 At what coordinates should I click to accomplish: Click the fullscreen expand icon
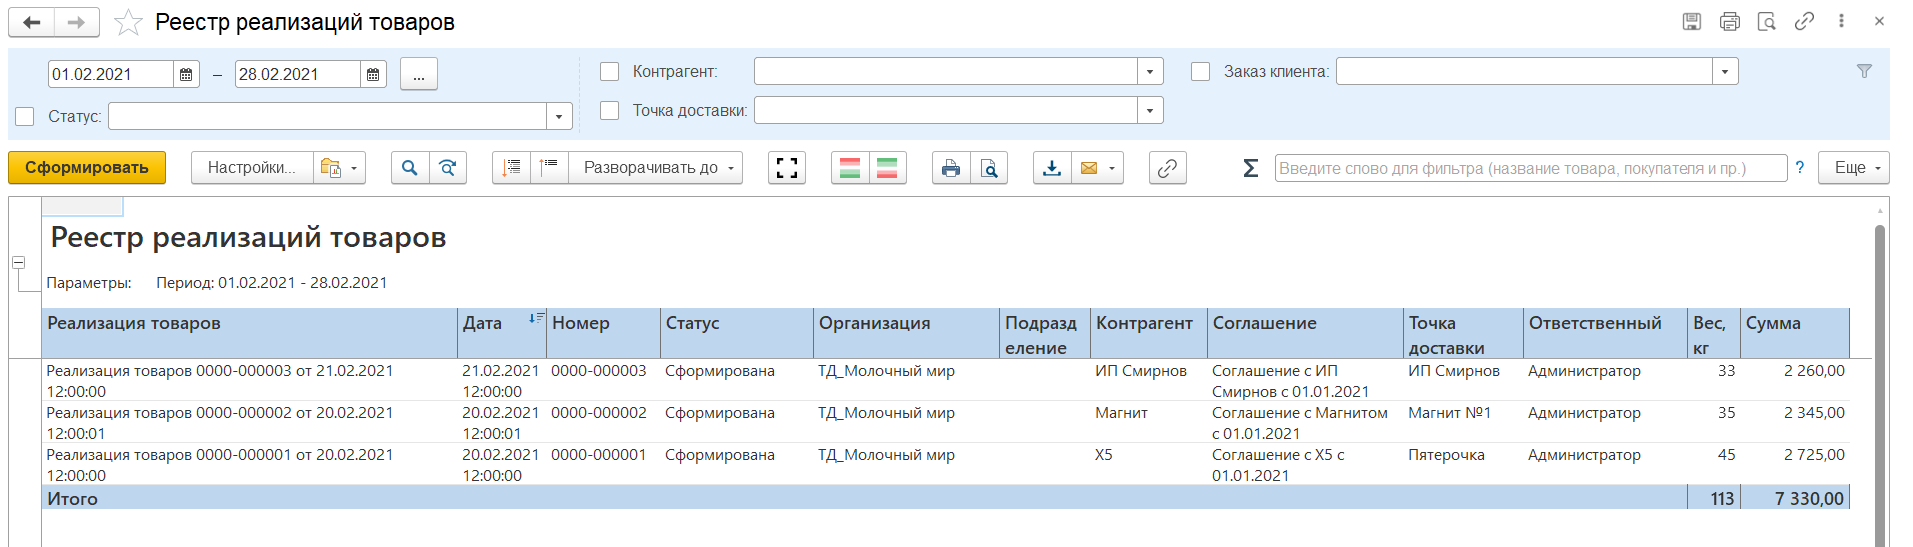787,168
